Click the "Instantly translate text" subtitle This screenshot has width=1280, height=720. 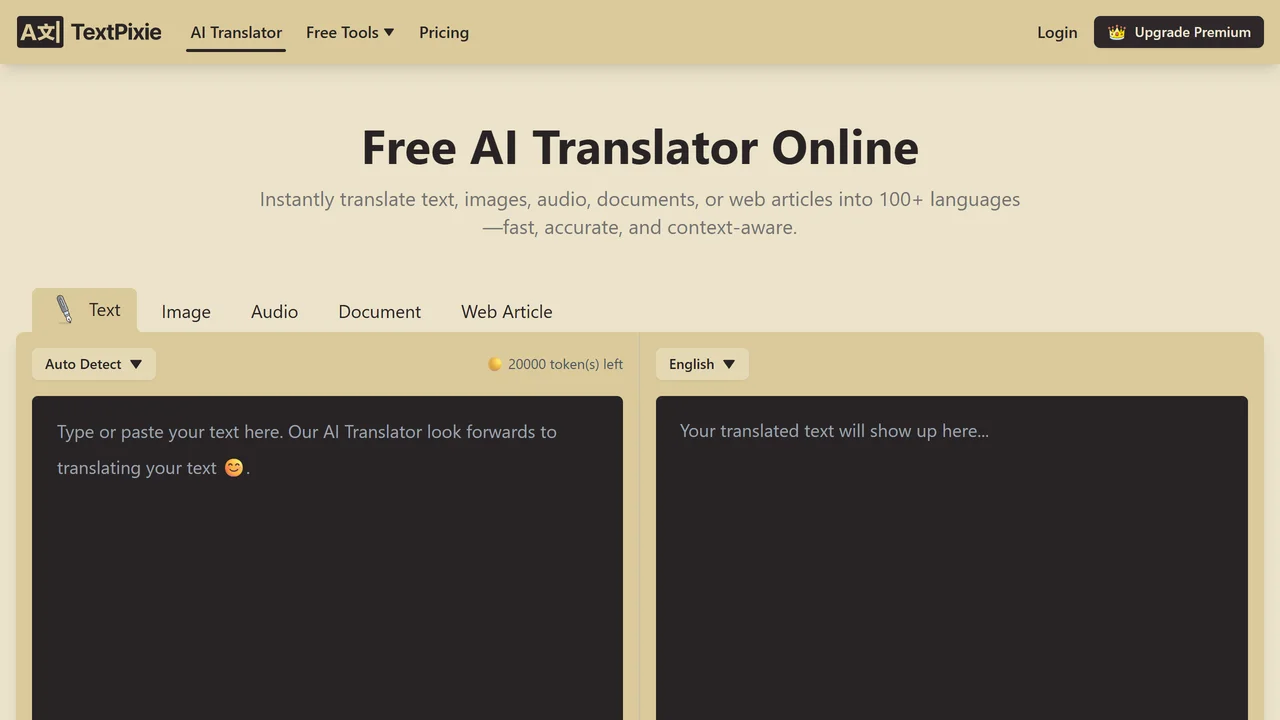pyautogui.click(x=640, y=213)
